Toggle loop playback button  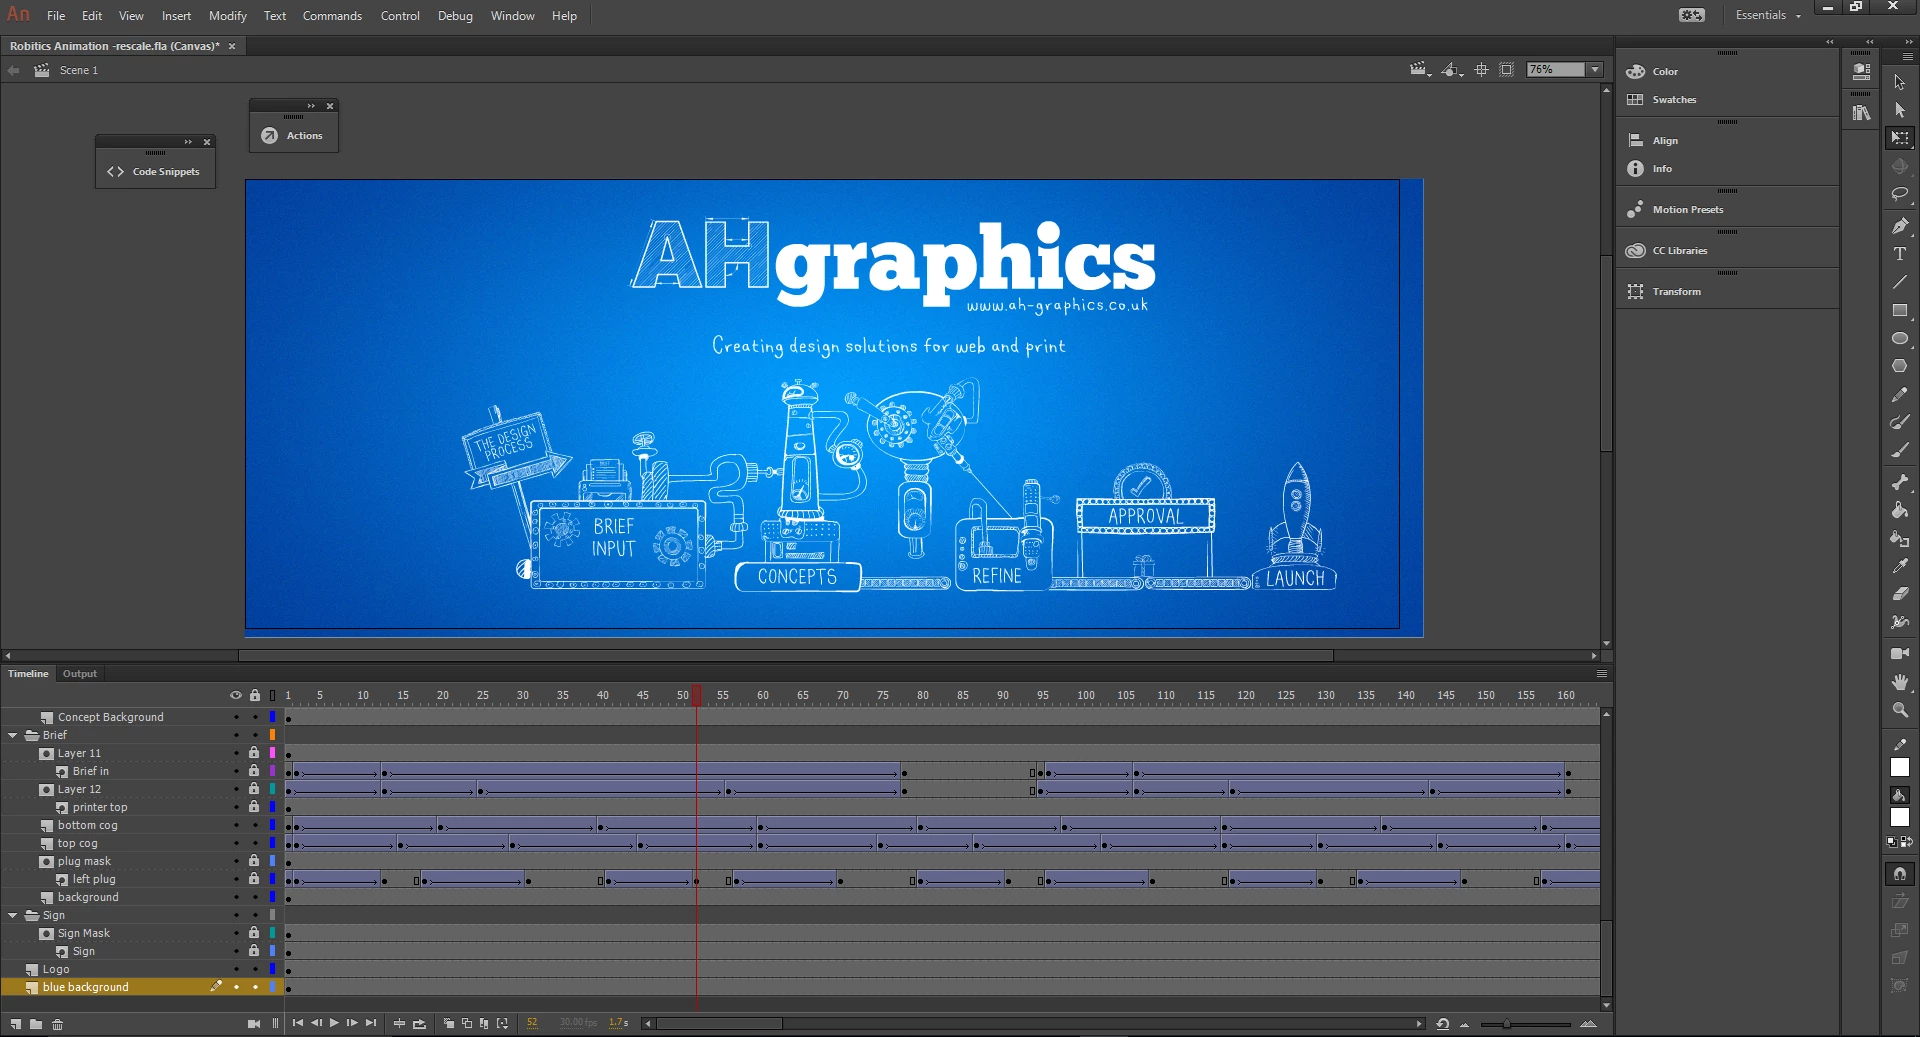pyautogui.click(x=420, y=1023)
